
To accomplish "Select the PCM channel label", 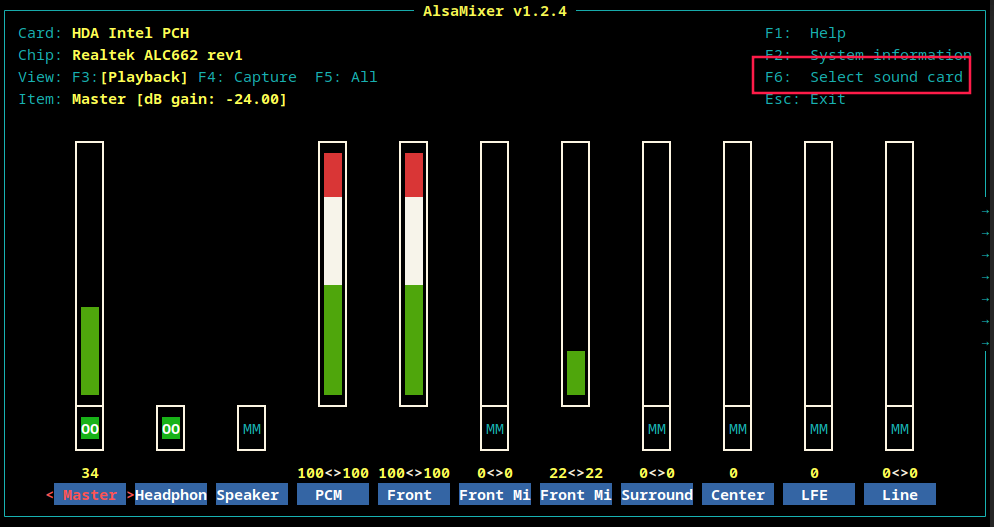I will [333, 495].
